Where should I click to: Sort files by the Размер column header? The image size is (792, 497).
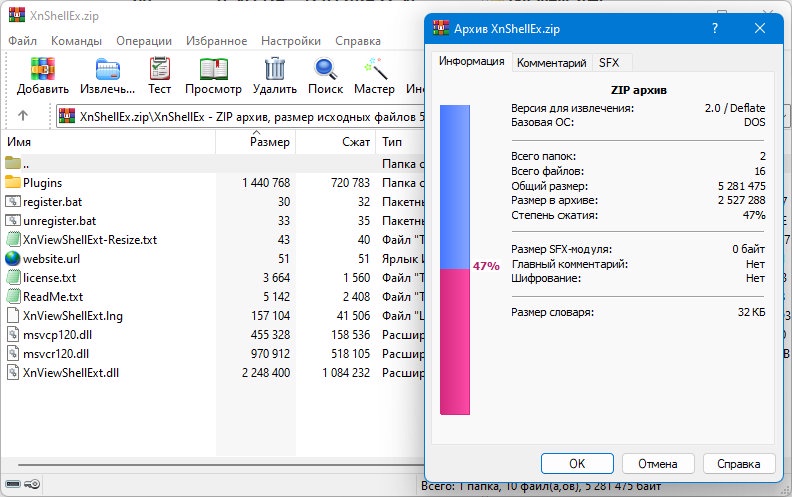[x=256, y=141]
